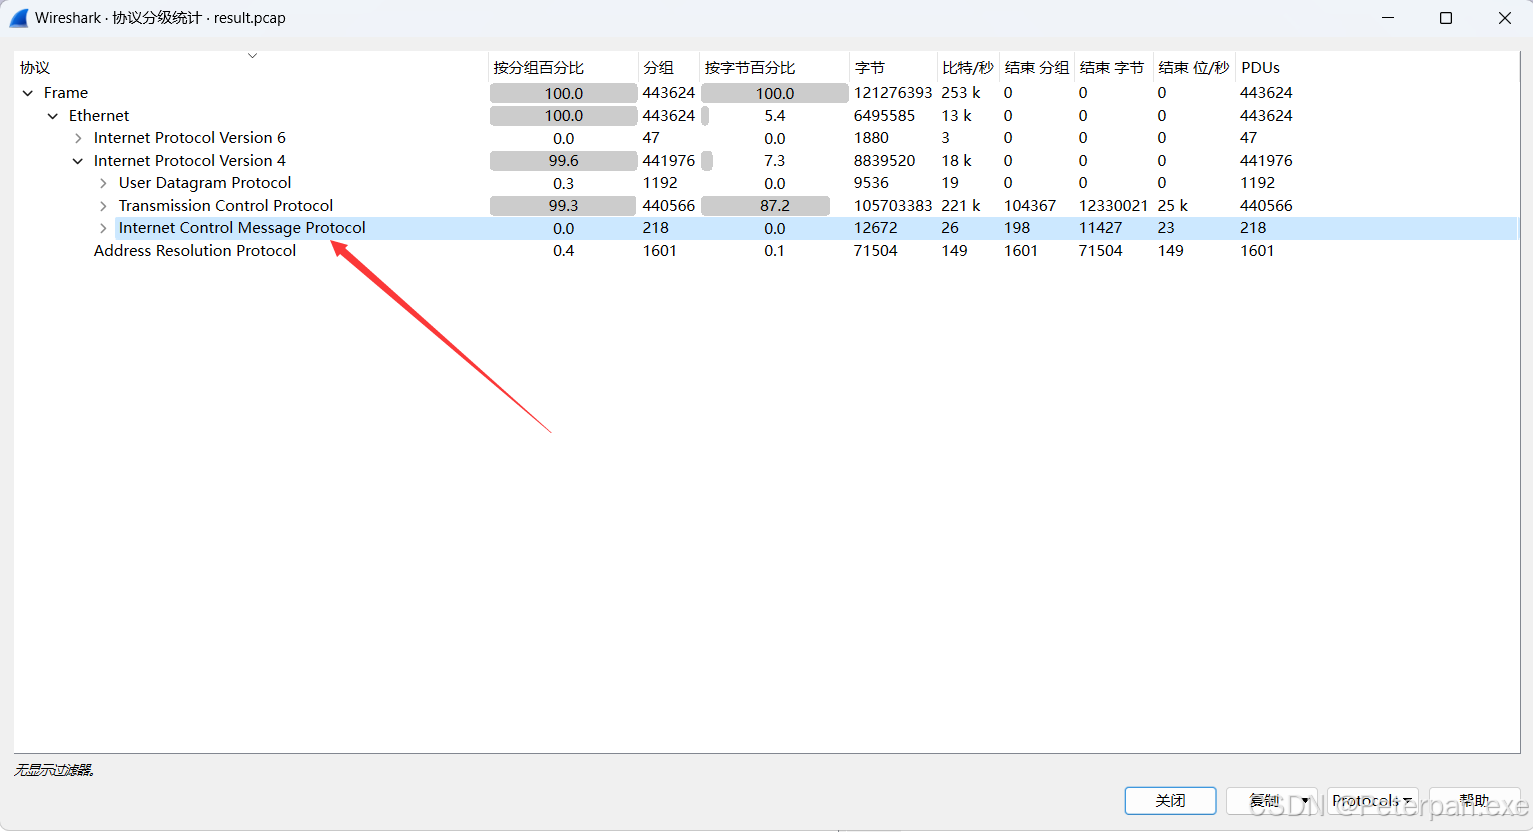Open the 复制 dropdown arrow
Image resolution: width=1533 pixels, height=832 pixels.
click(x=1305, y=801)
